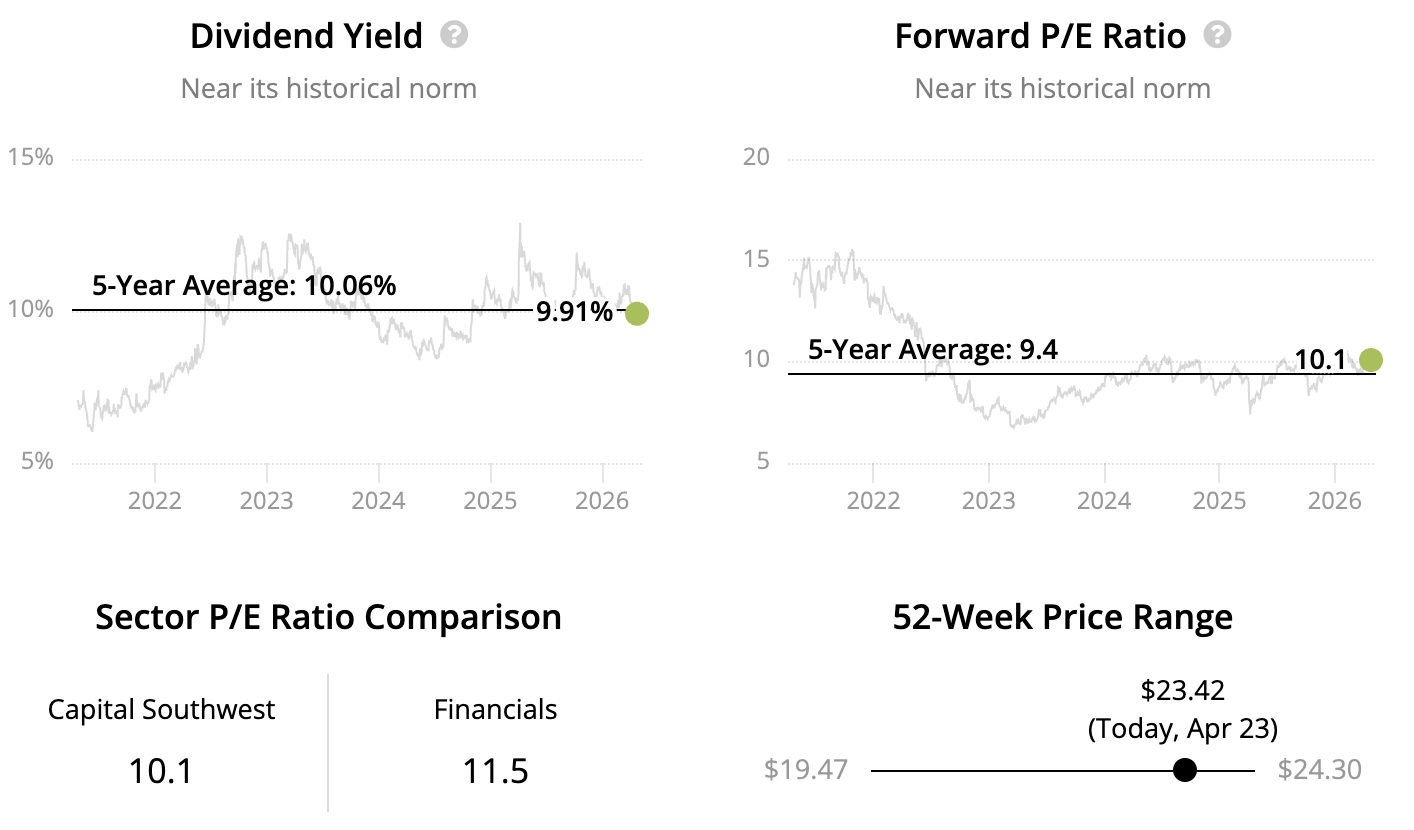This screenshot has height=830, width=1414.
Task: Click the 52-Week Price Range heading
Action: [1062, 617]
